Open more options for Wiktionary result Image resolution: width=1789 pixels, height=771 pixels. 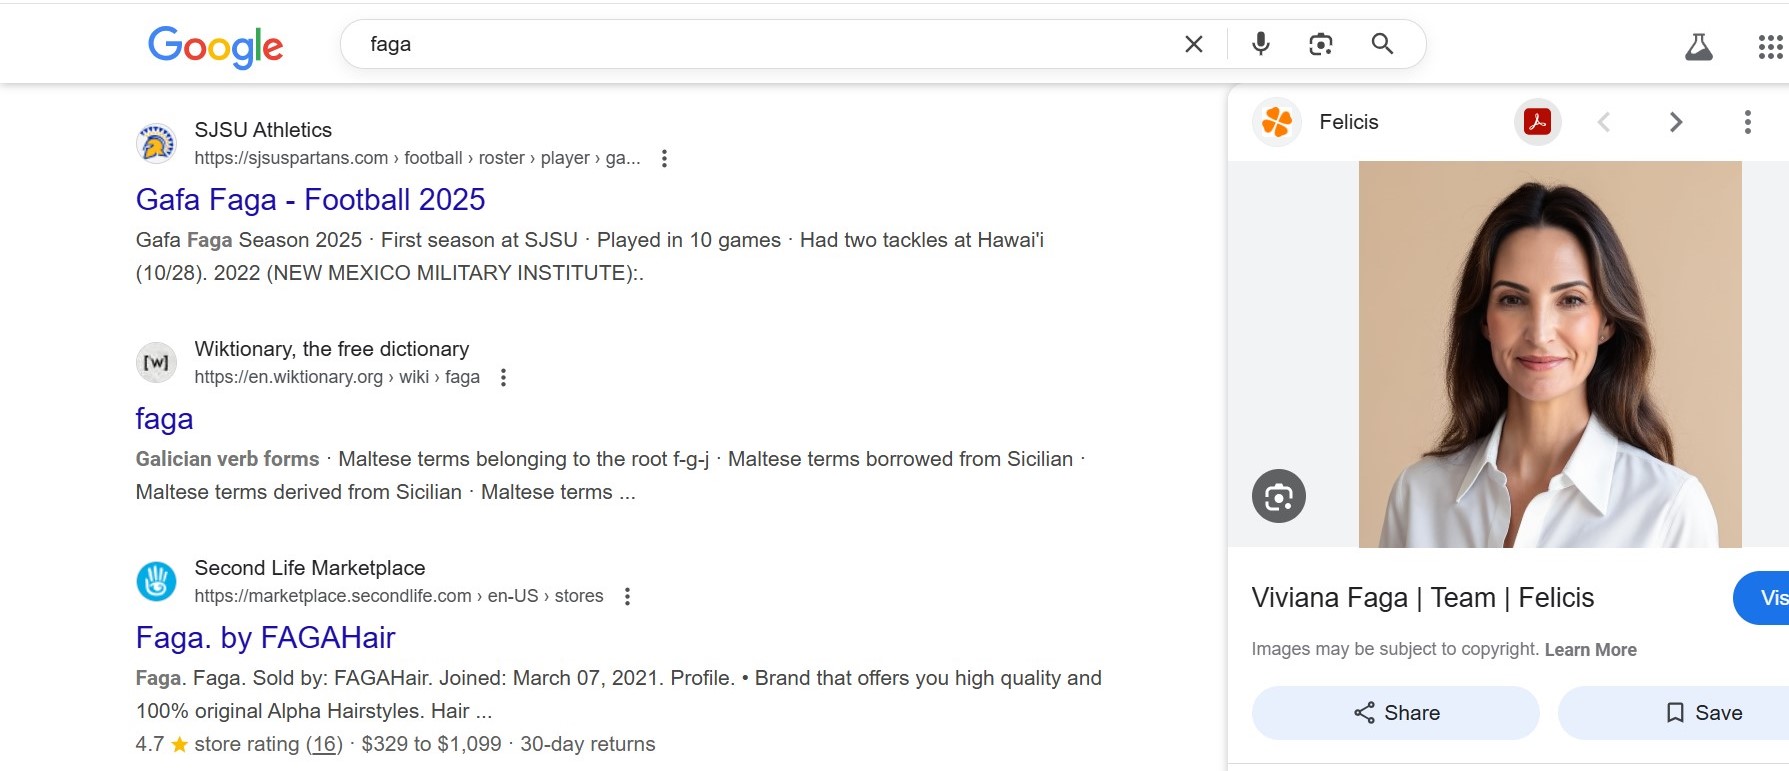click(x=503, y=377)
